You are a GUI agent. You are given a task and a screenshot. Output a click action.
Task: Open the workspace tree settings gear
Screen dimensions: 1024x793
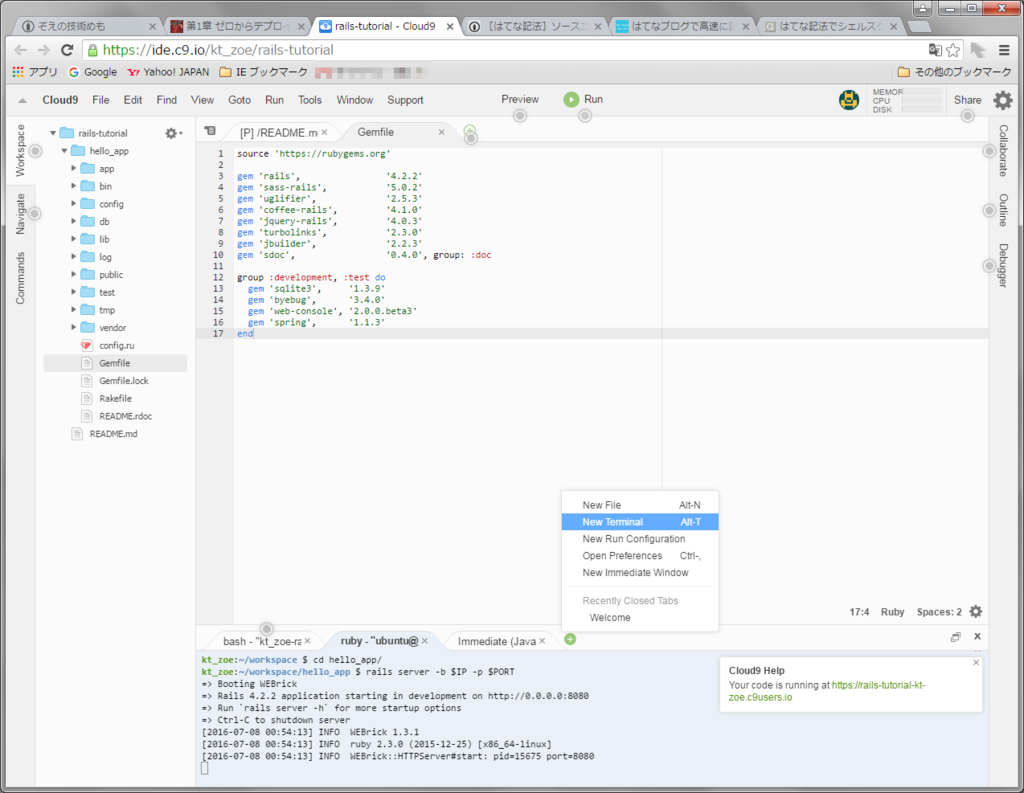[173, 133]
